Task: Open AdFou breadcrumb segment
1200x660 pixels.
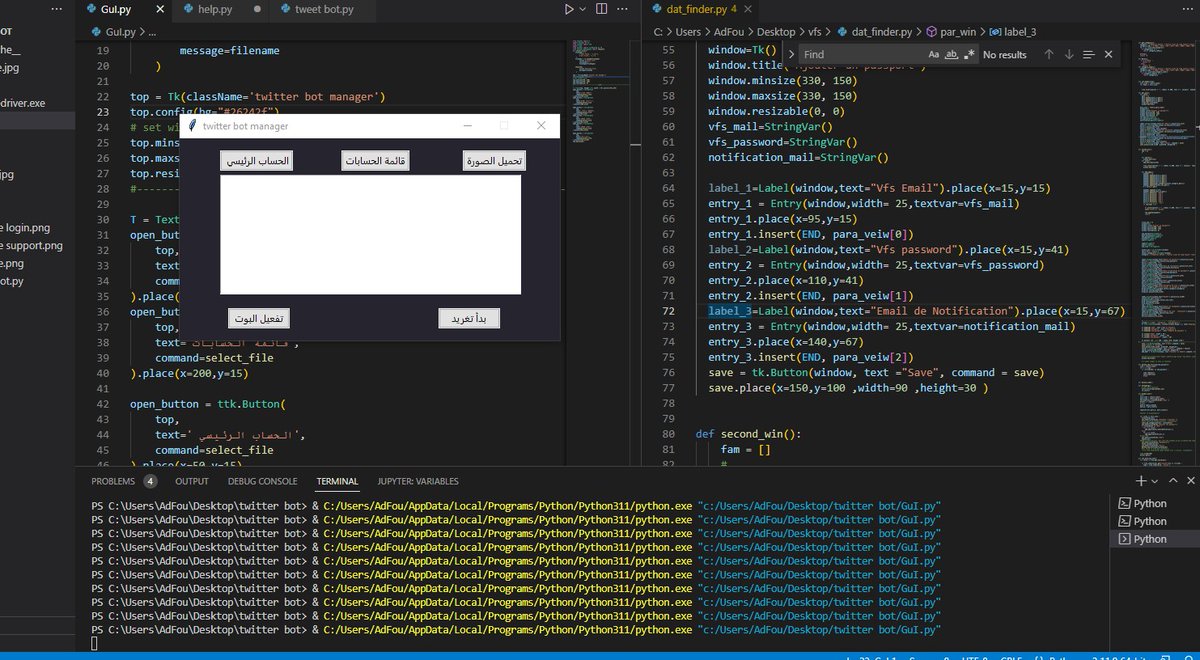Action: click(x=730, y=32)
